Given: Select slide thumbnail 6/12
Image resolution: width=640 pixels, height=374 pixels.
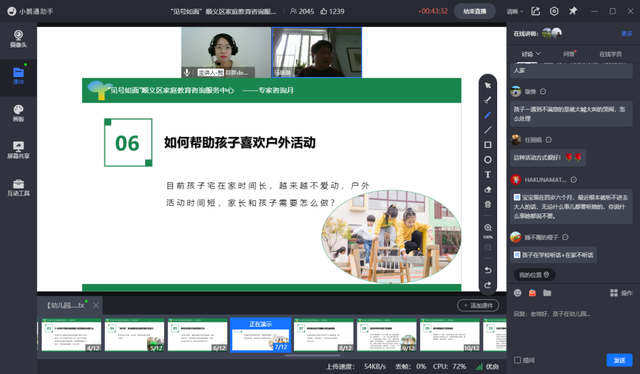Looking at the screenshot, I should click(x=198, y=335).
